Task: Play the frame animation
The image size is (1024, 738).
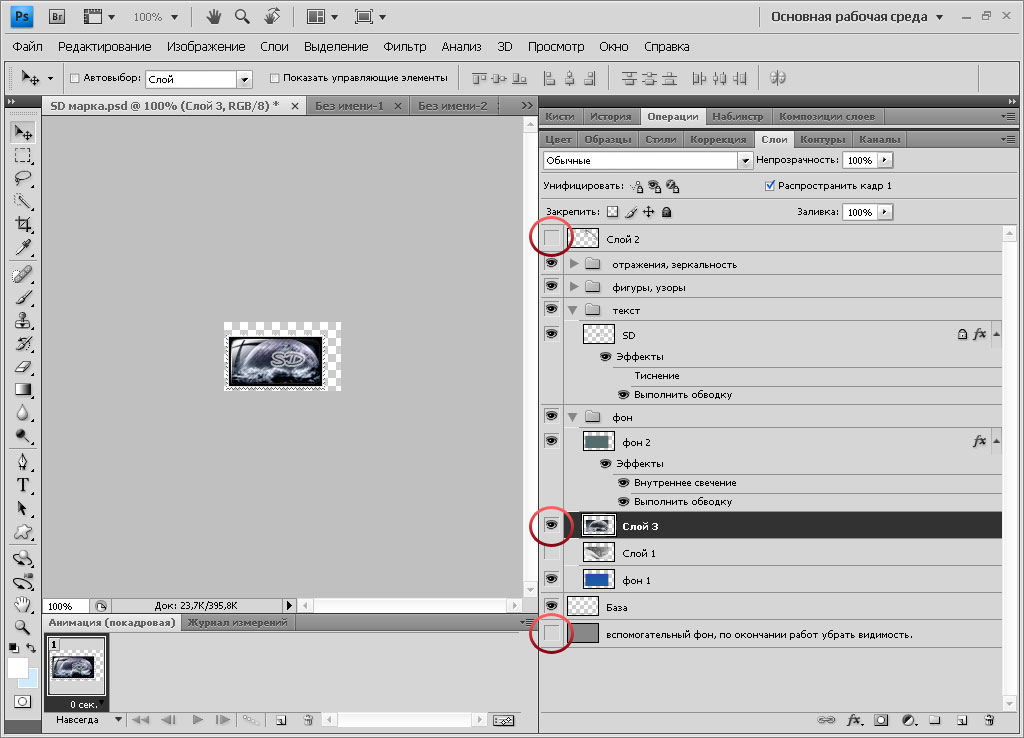Action: click(x=197, y=720)
